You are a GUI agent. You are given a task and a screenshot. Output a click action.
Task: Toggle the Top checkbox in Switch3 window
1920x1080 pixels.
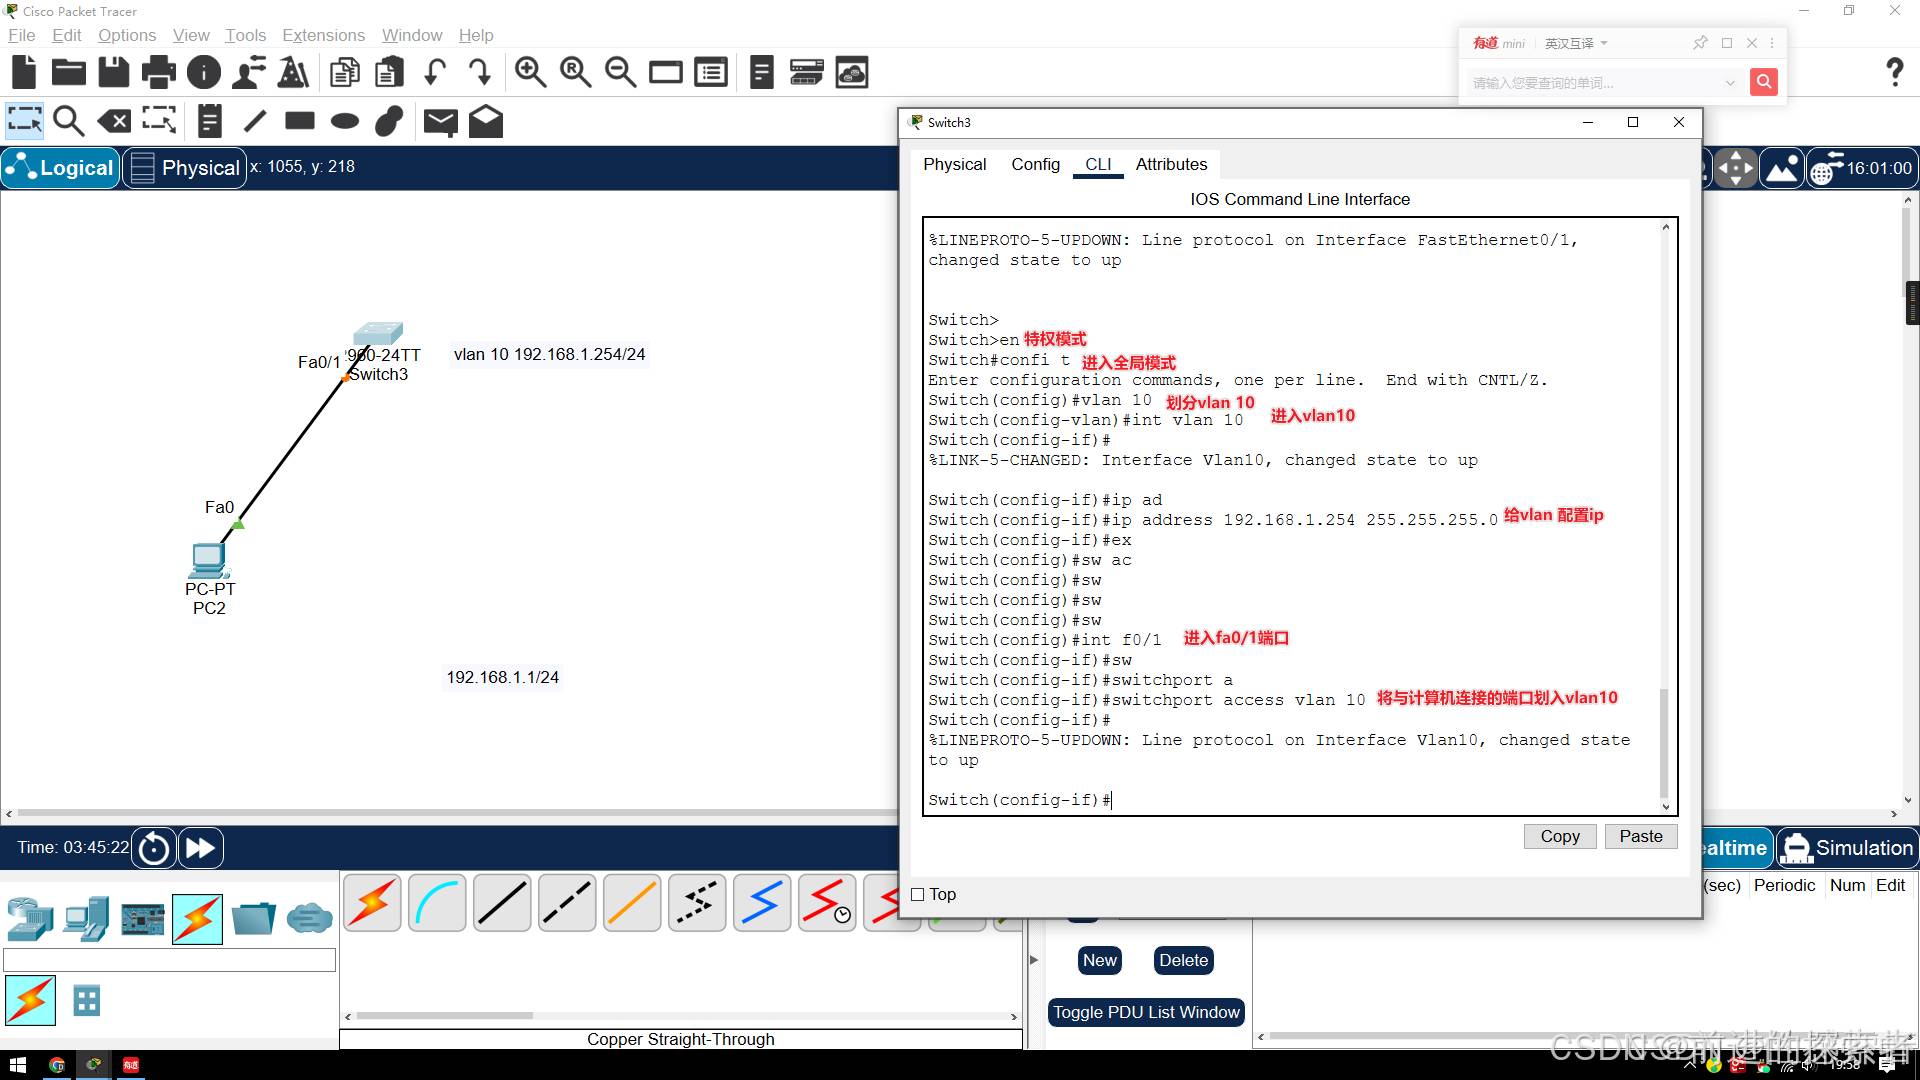(x=918, y=895)
